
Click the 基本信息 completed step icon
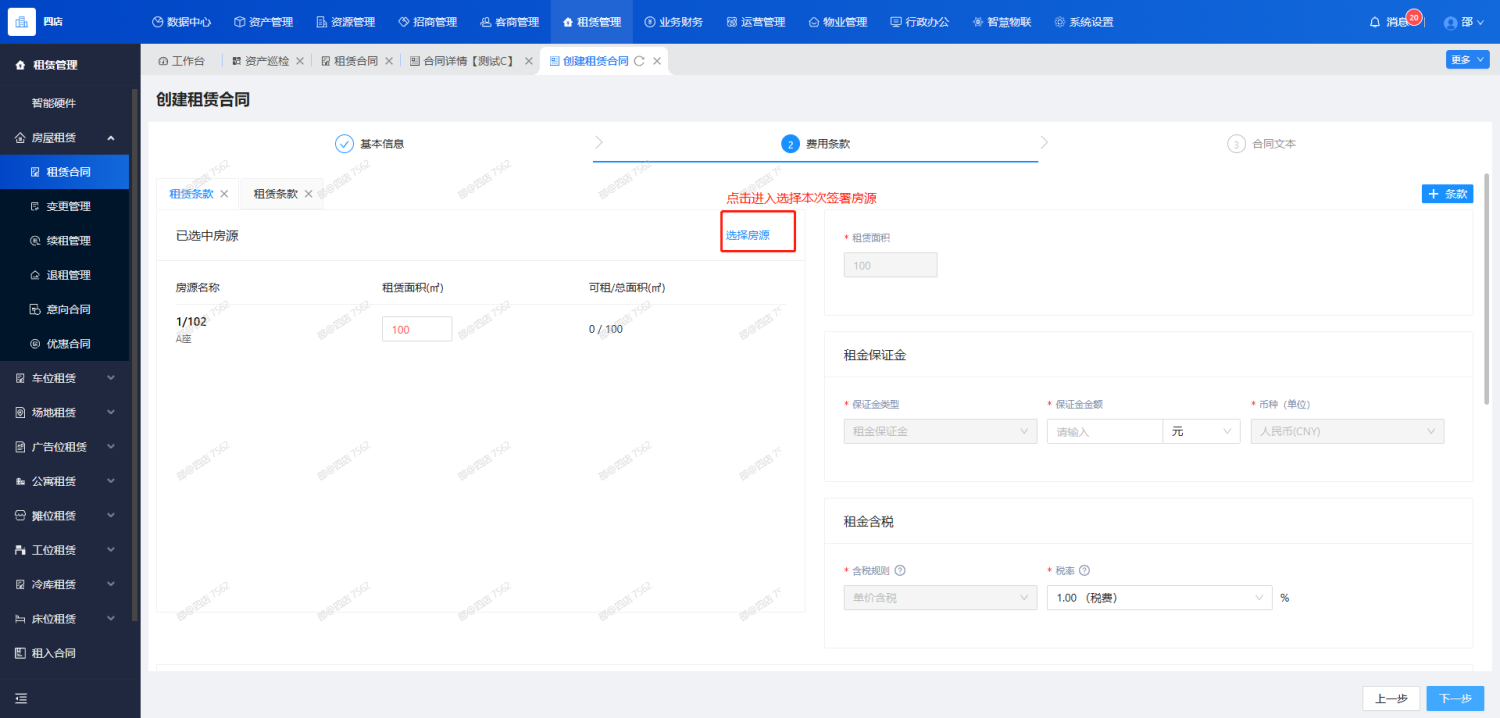click(344, 144)
